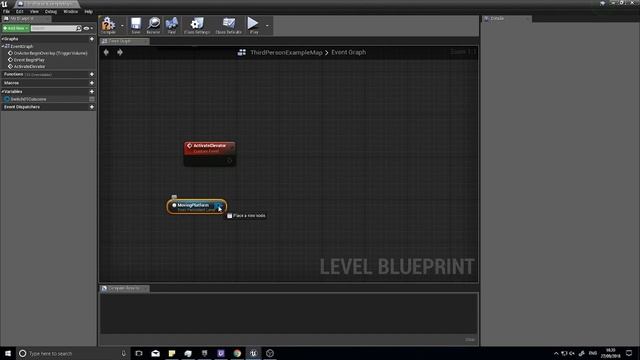Click the Find toolbar icon

pyautogui.click(x=172, y=25)
